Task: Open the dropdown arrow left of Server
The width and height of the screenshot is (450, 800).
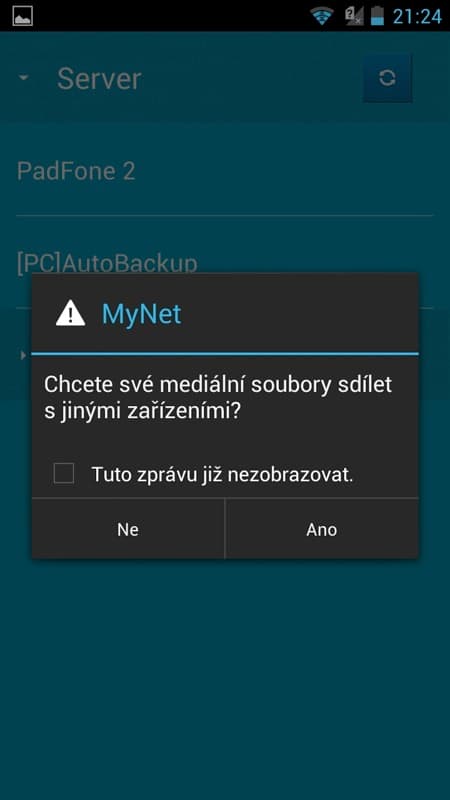Action: [23, 78]
